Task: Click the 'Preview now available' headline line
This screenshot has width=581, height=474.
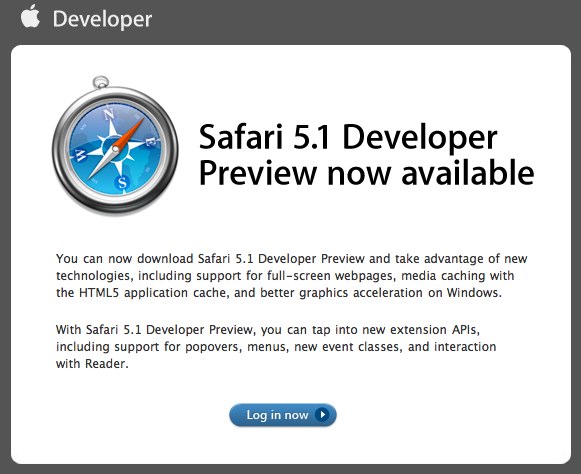Action: [x=366, y=173]
